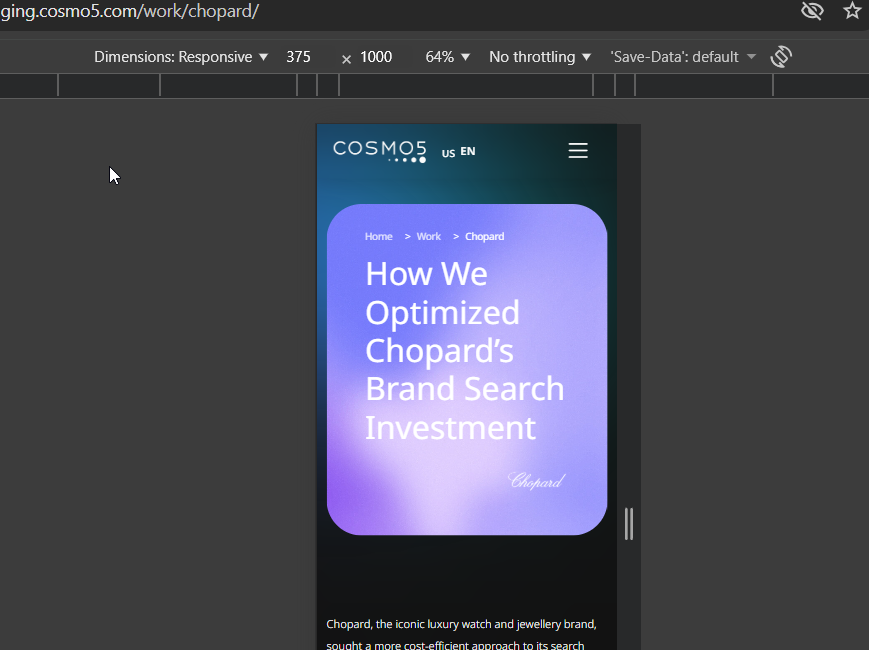
Task: Click the responsive breakpoint preset bar
Action: click(434, 86)
